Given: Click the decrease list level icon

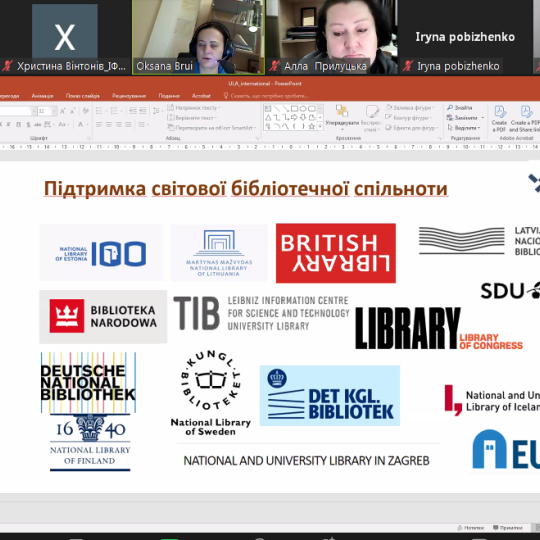Looking at the screenshot, I should [133, 111].
